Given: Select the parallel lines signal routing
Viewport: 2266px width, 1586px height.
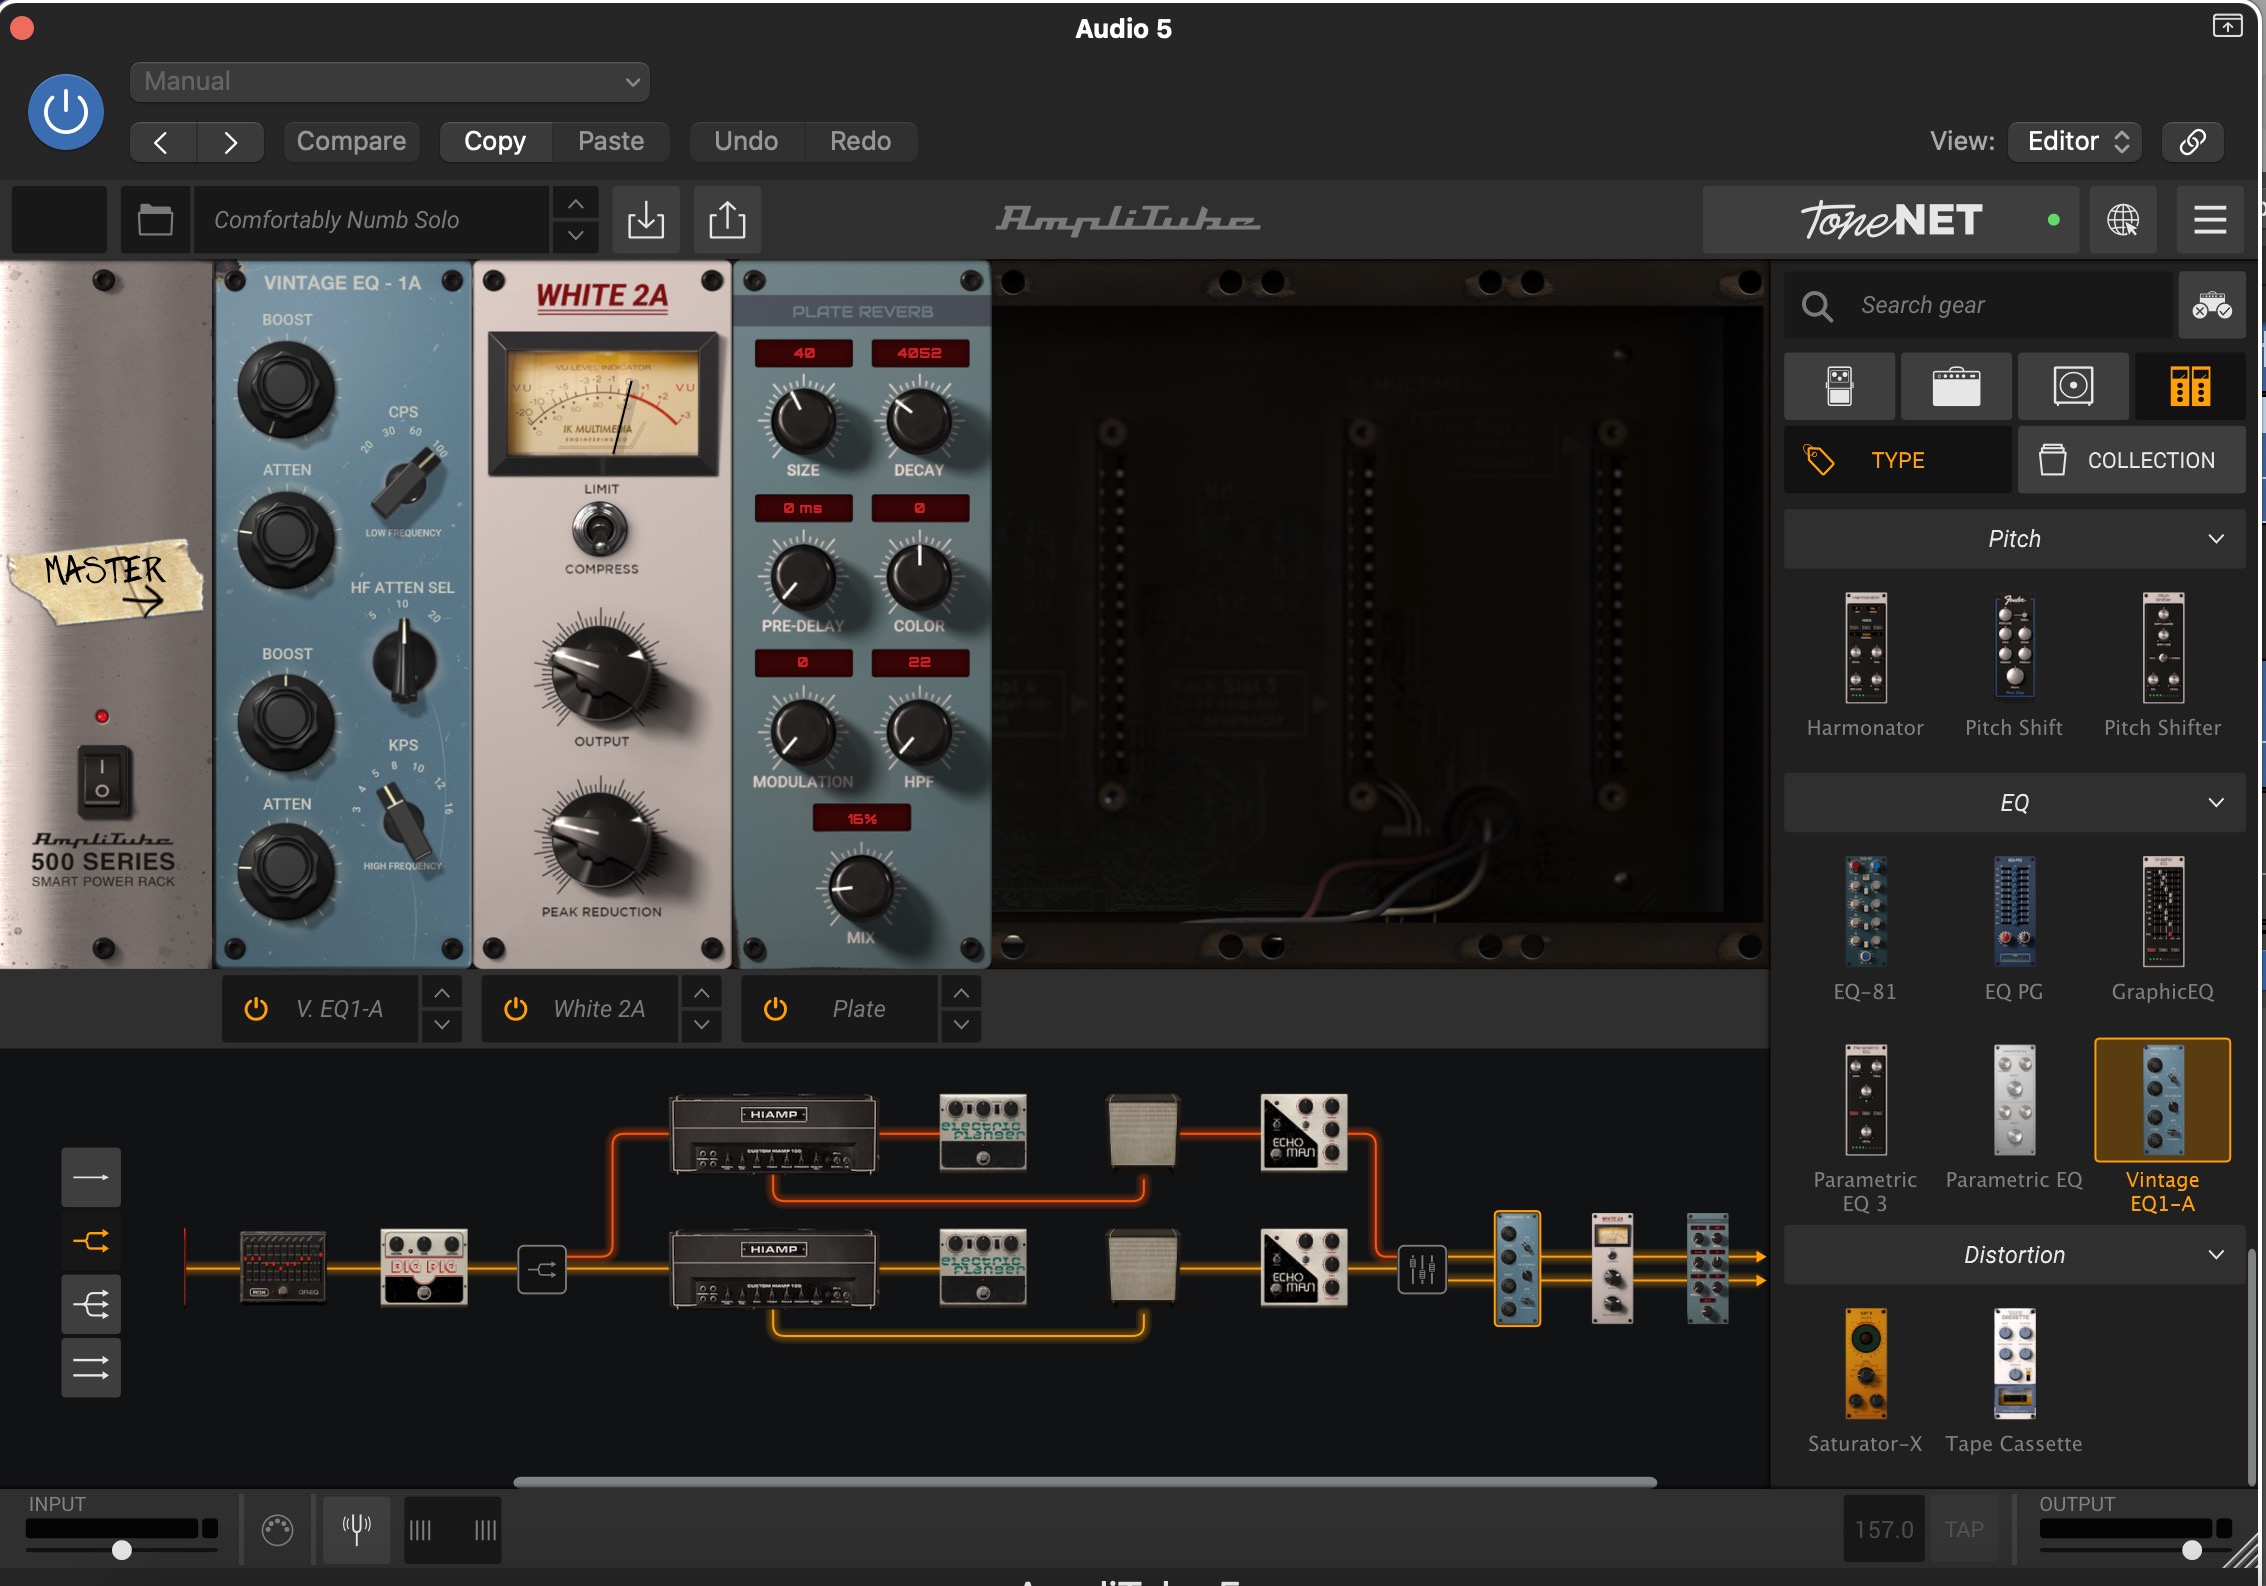Looking at the screenshot, I should coord(91,1367).
